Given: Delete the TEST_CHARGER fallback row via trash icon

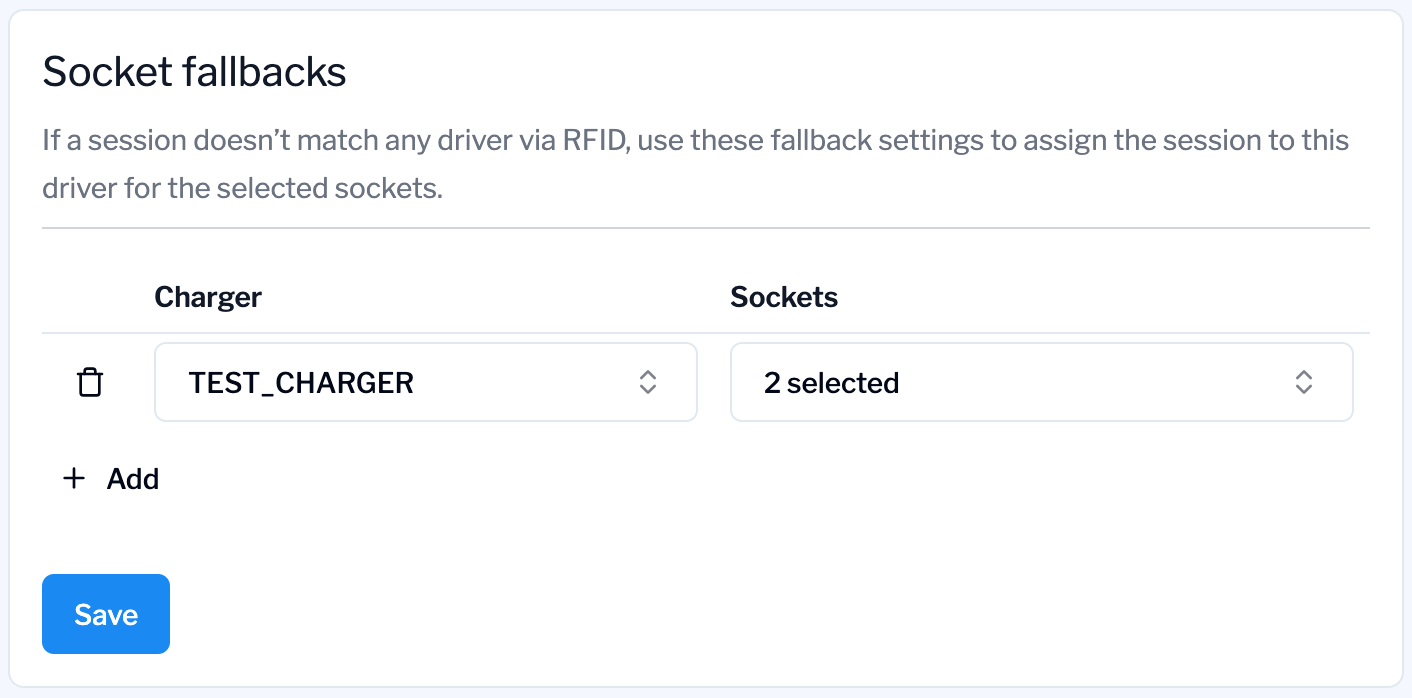Looking at the screenshot, I should (90, 382).
